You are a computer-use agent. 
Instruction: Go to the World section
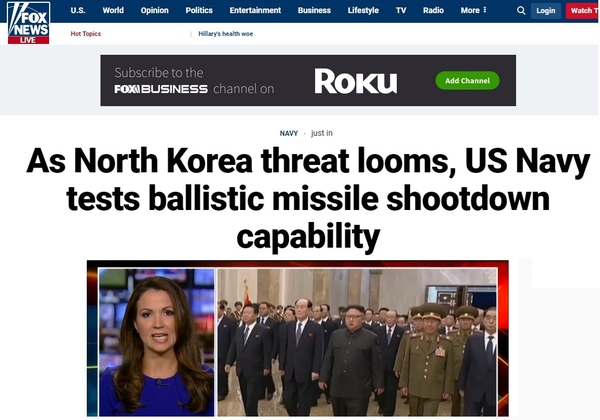coord(113,10)
